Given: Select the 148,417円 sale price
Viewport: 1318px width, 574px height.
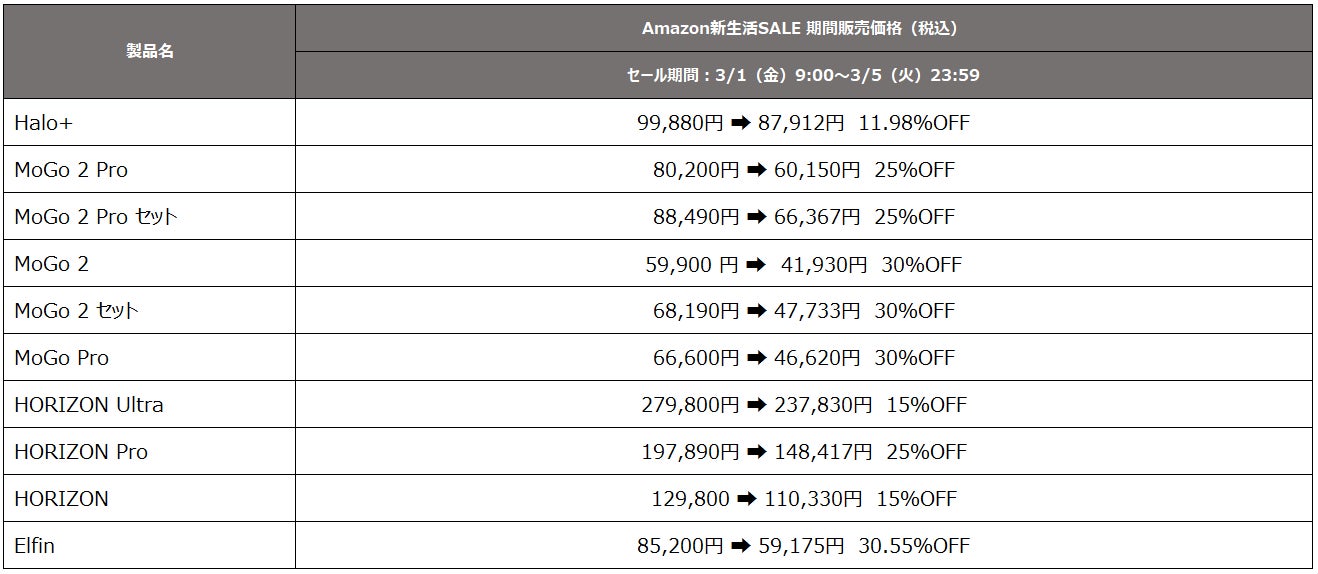Looking at the screenshot, I should click(x=818, y=452).
